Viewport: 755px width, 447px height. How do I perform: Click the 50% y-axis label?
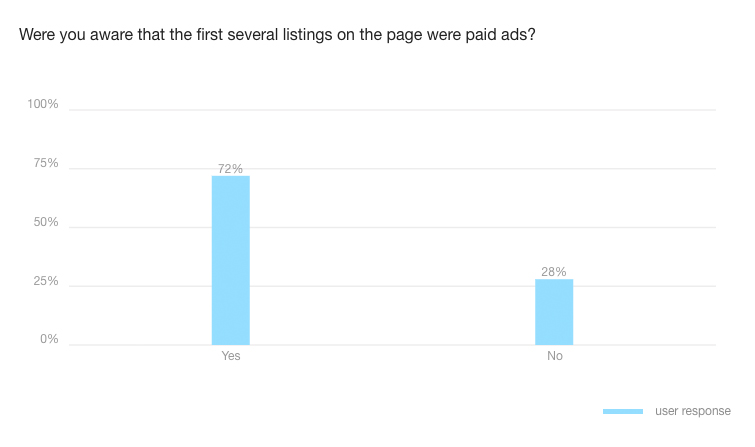(46, 222)
